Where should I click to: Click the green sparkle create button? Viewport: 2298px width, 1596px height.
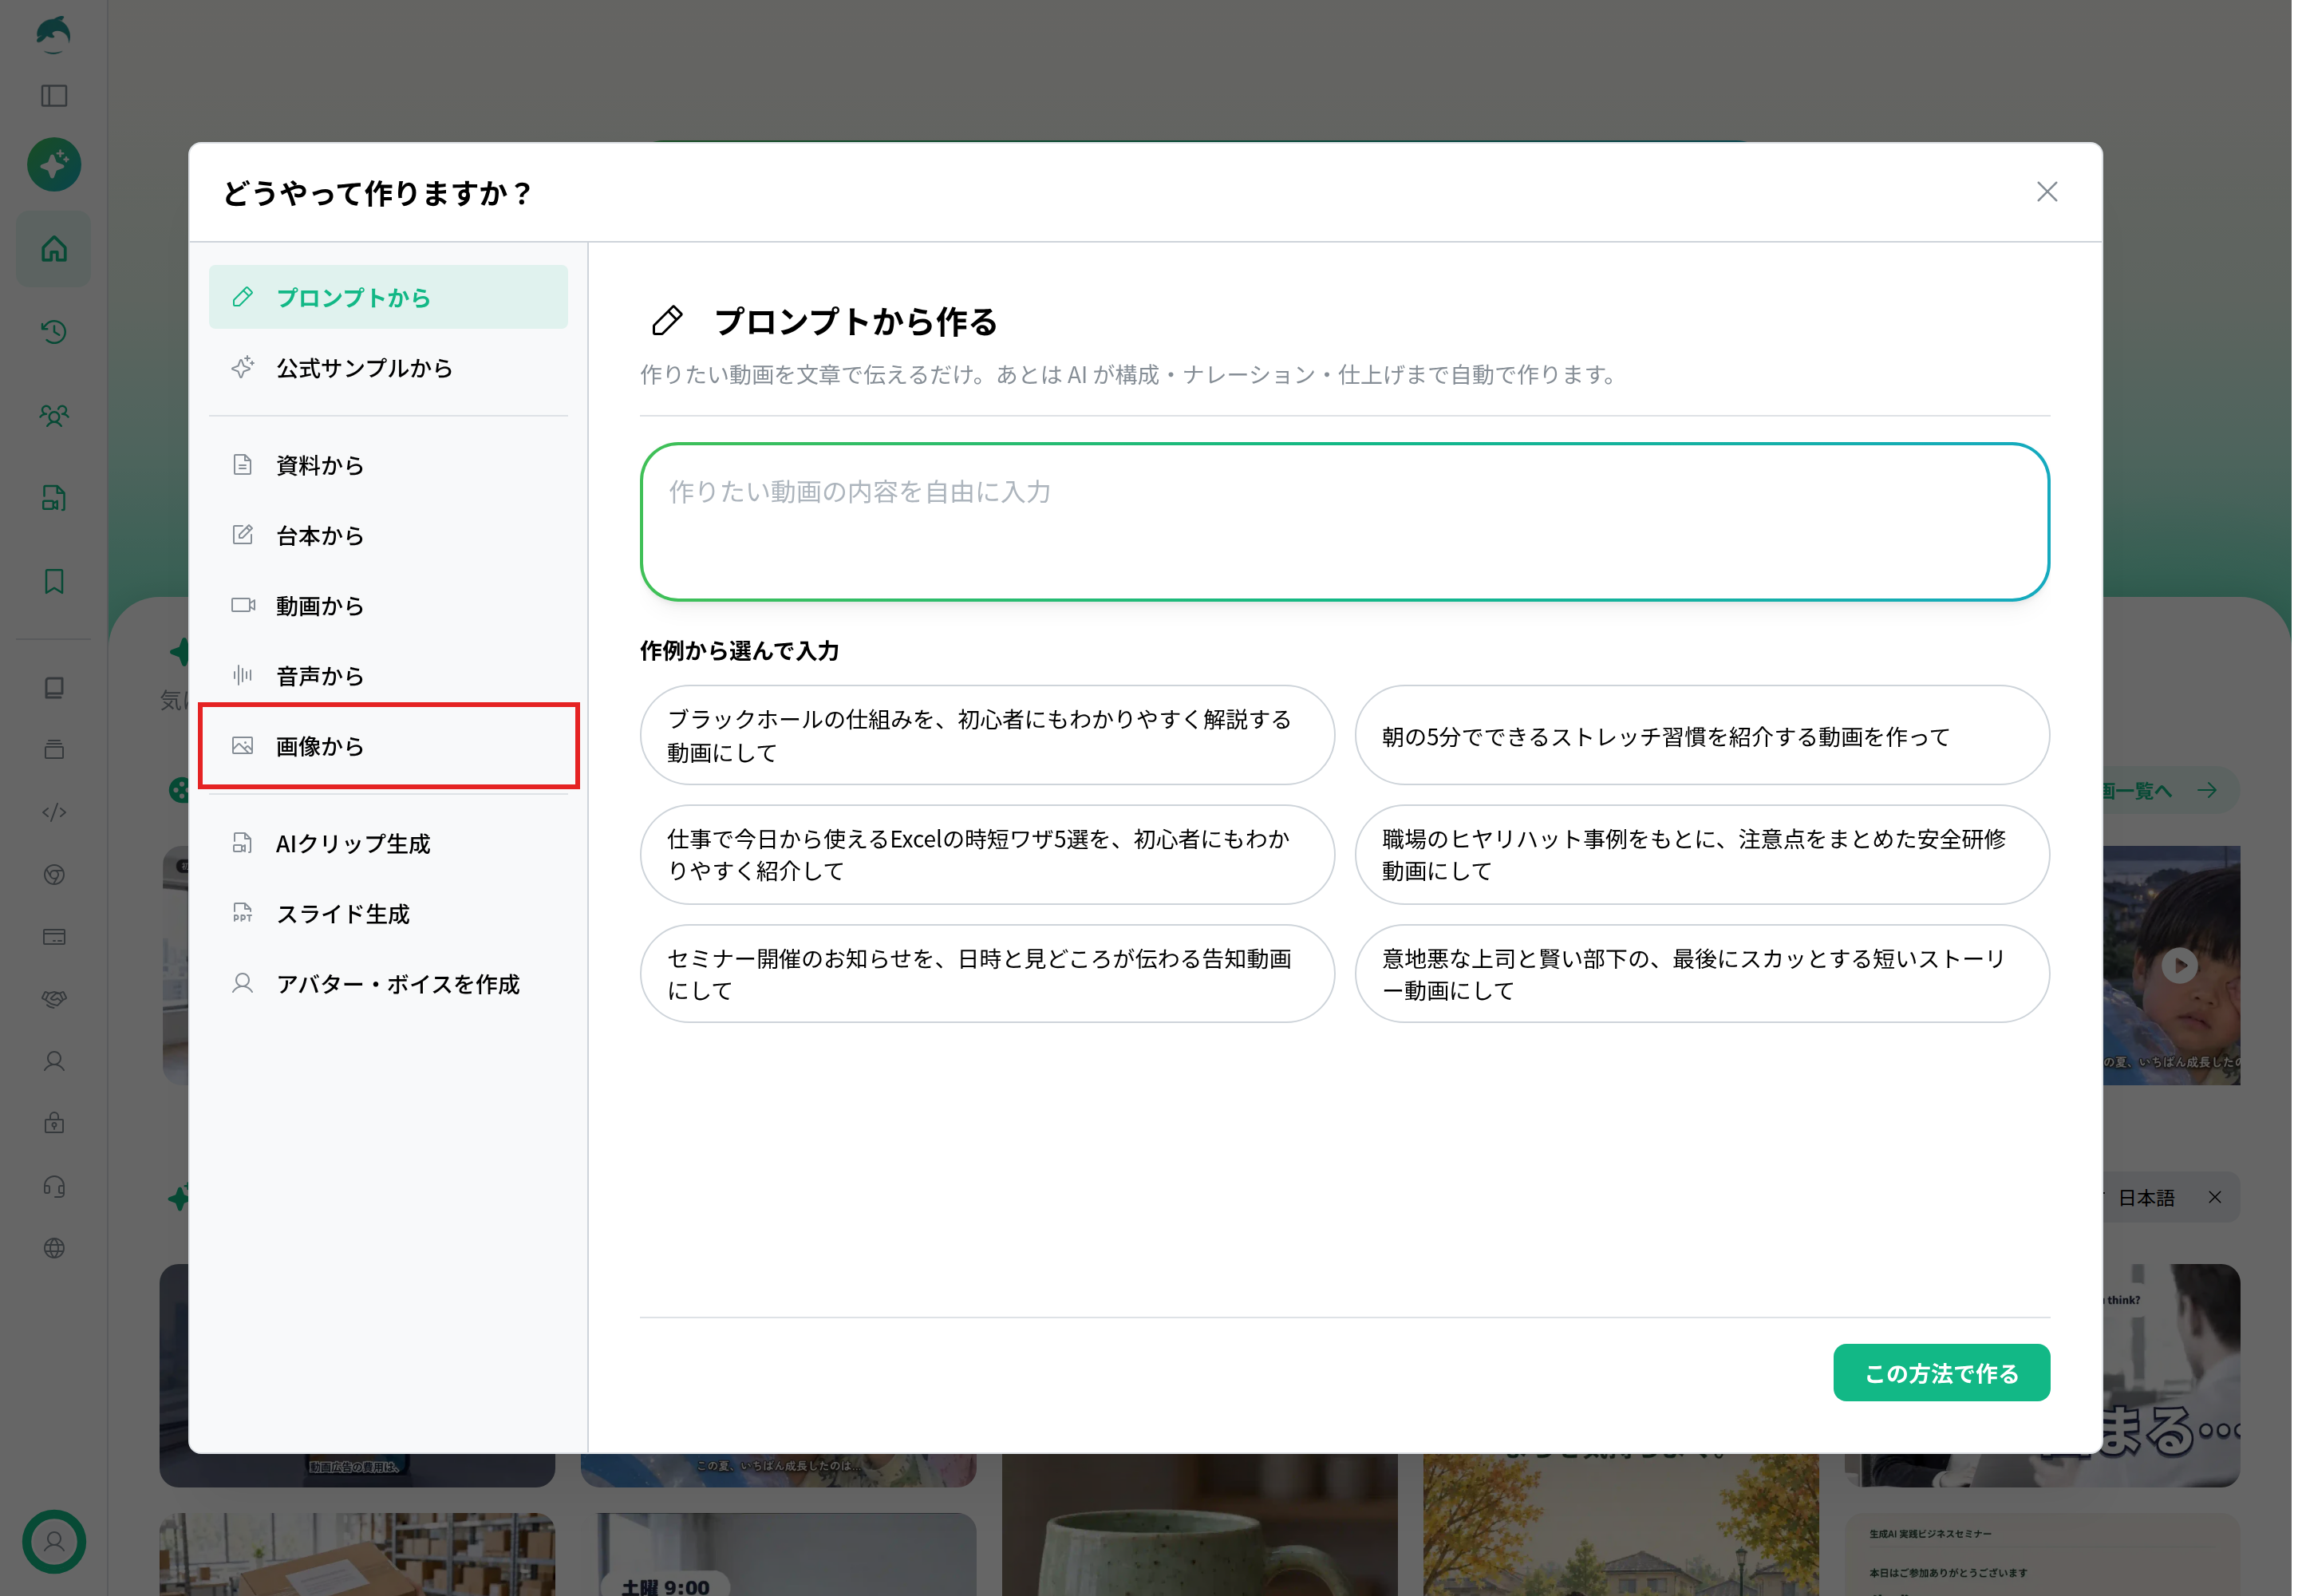point(54,164)
